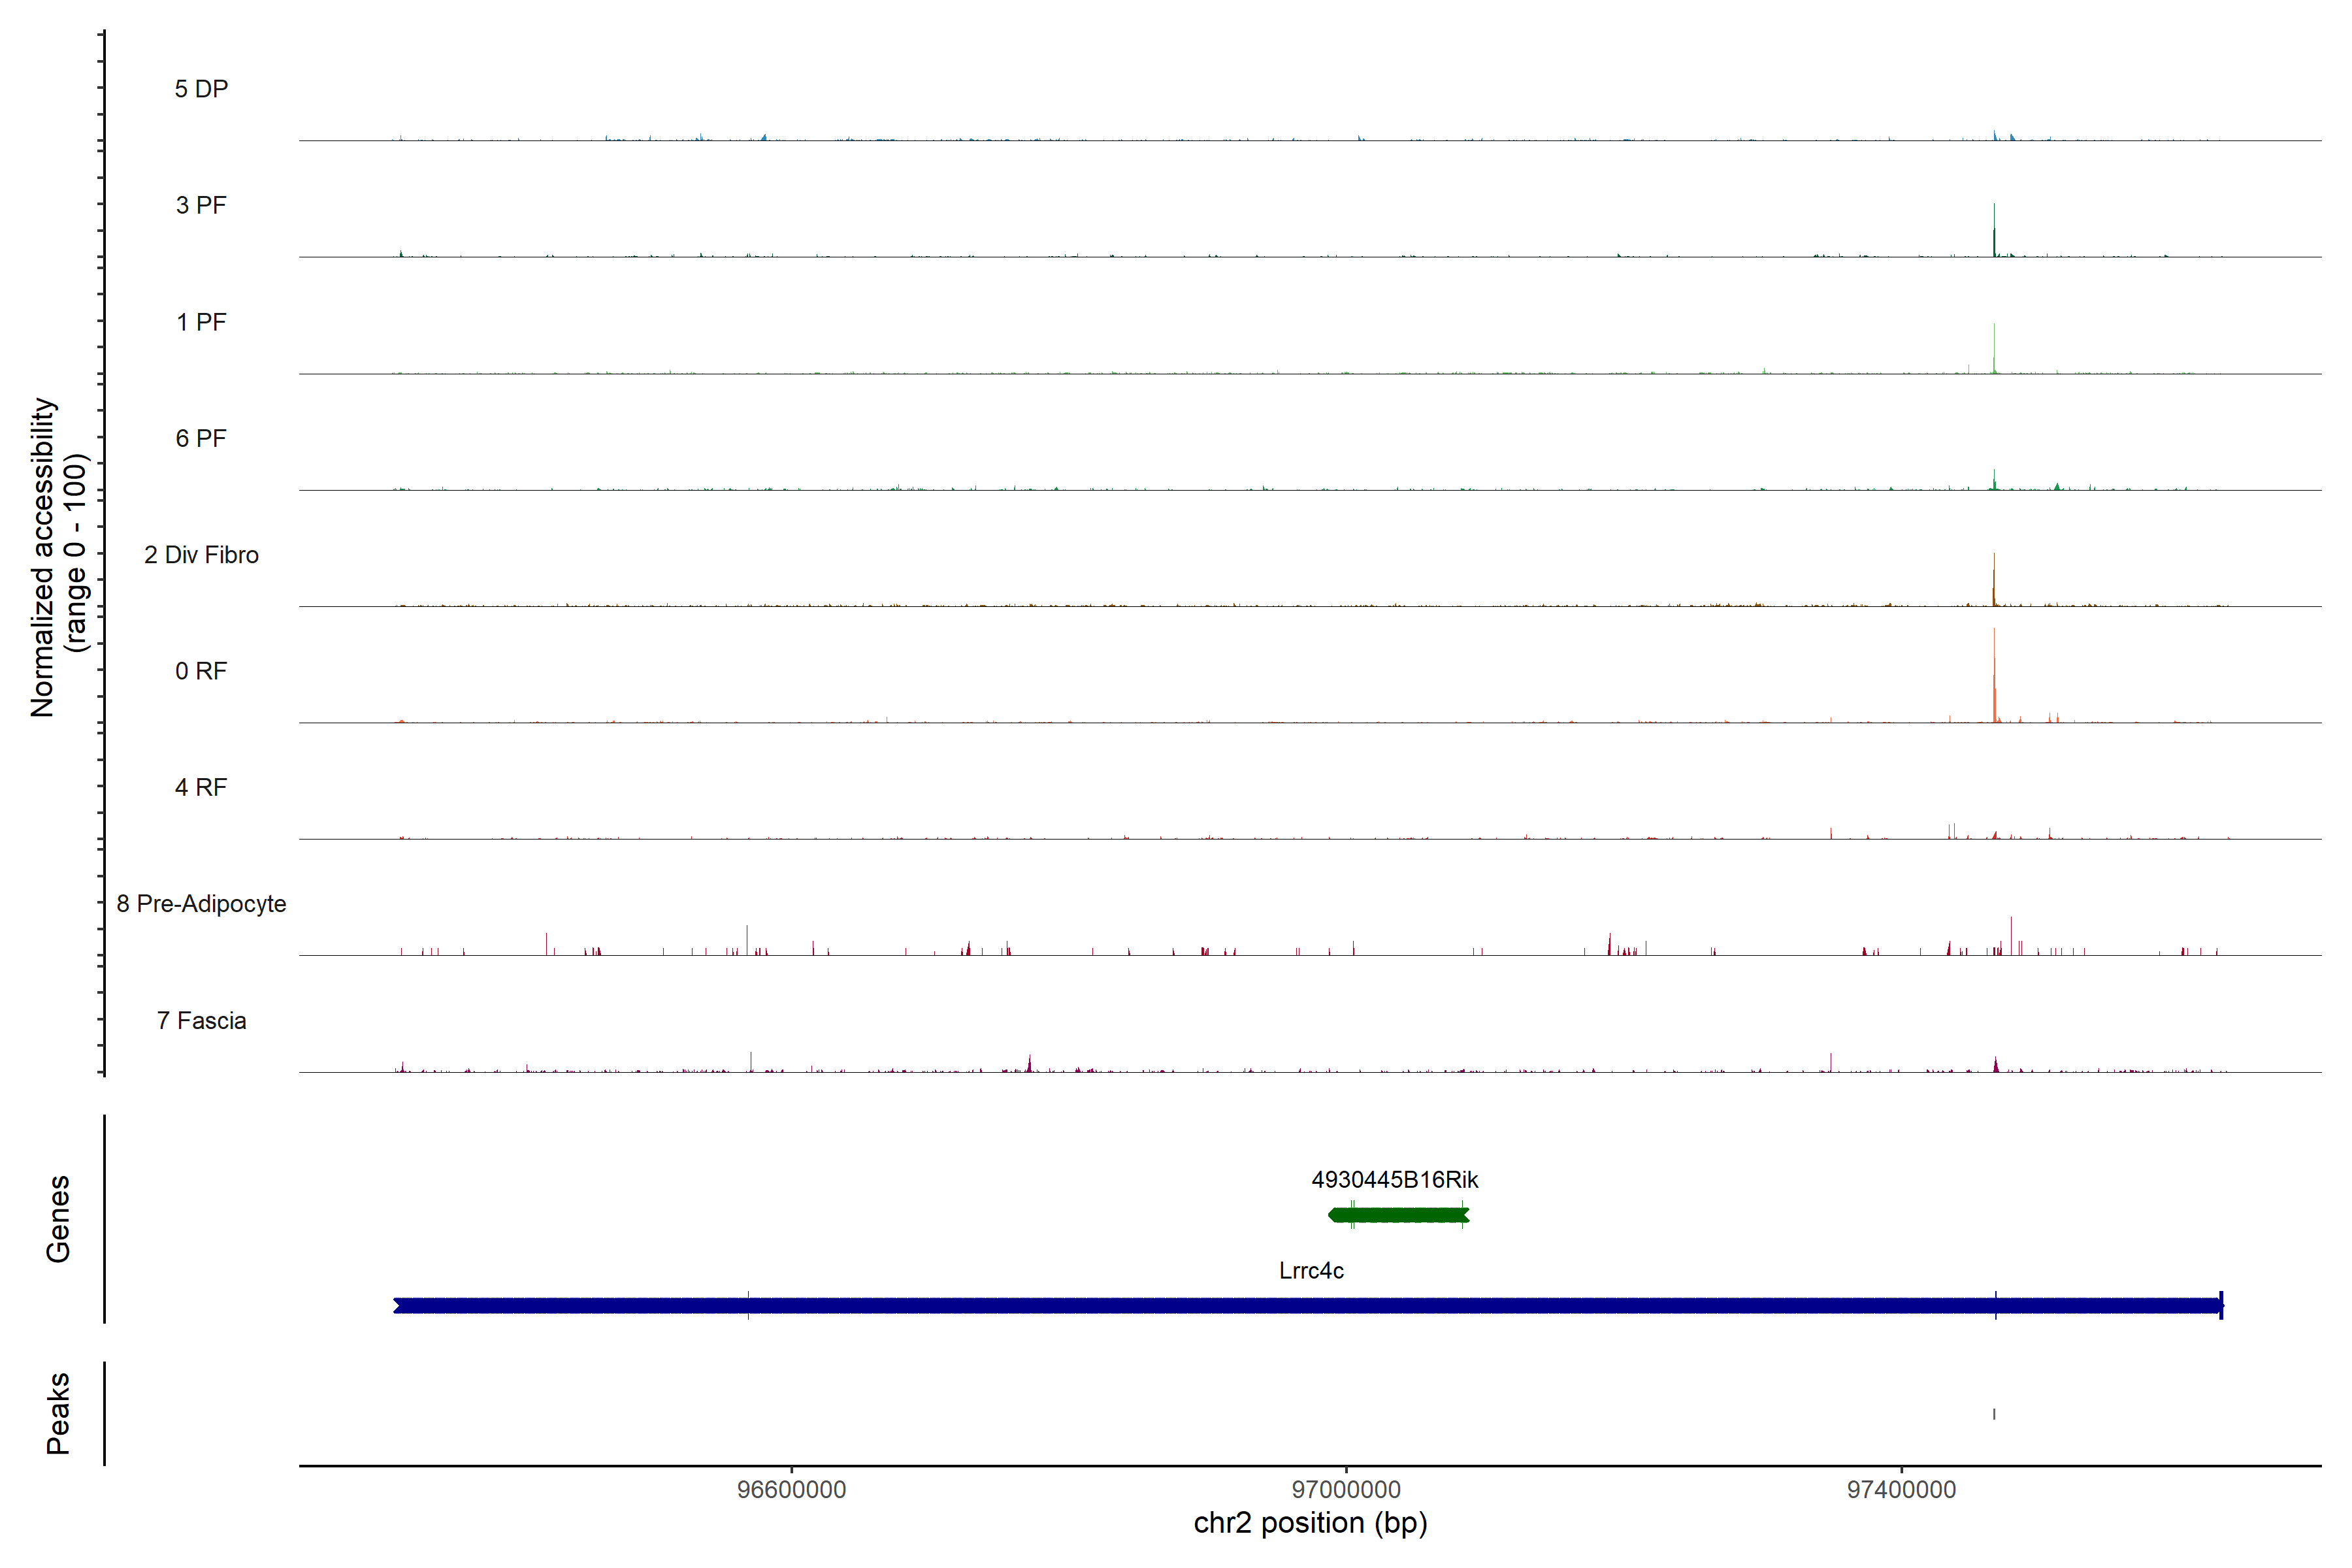The height and width of the screenshot is (1568, 2352).
Task: Click the 4 RF track label
Action: click(x=201, y=787)
